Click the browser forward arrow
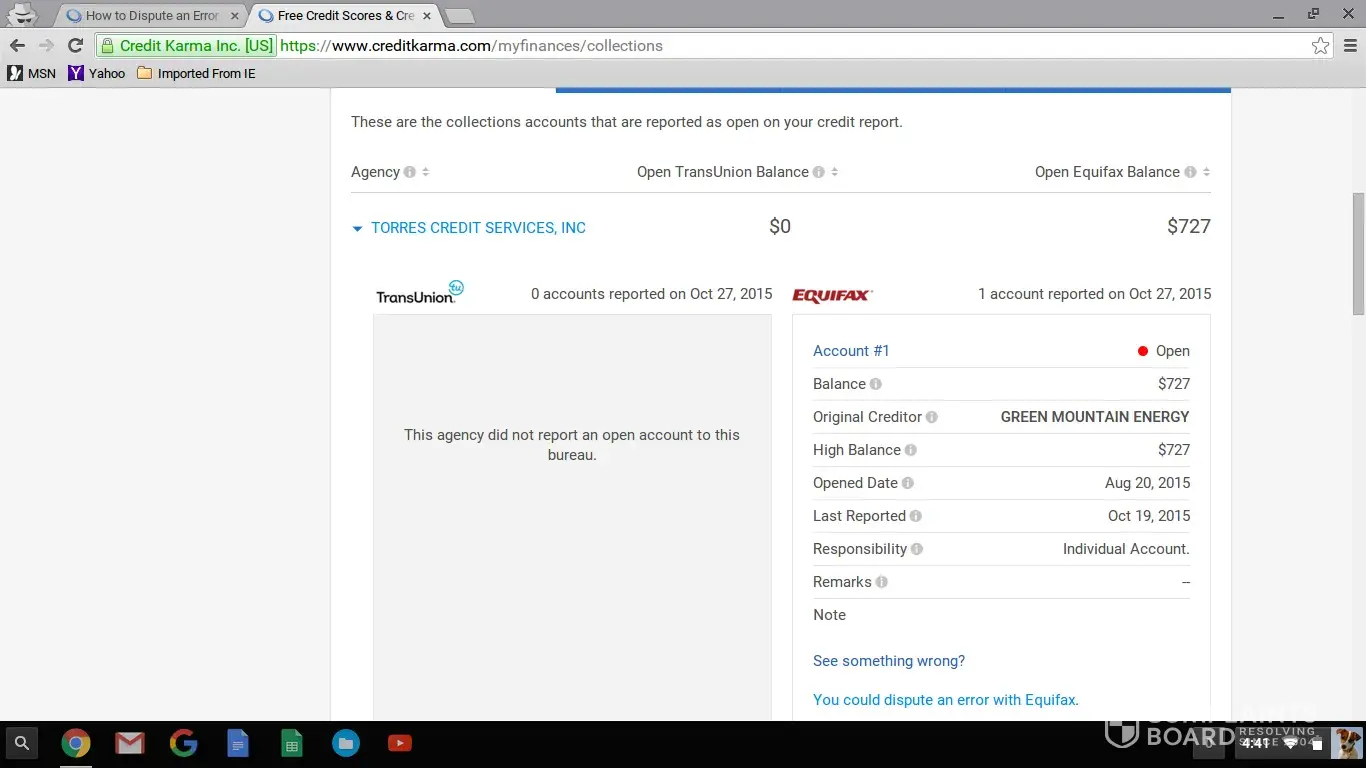This screenshot has height=768, width=1366. coord(46,46)
